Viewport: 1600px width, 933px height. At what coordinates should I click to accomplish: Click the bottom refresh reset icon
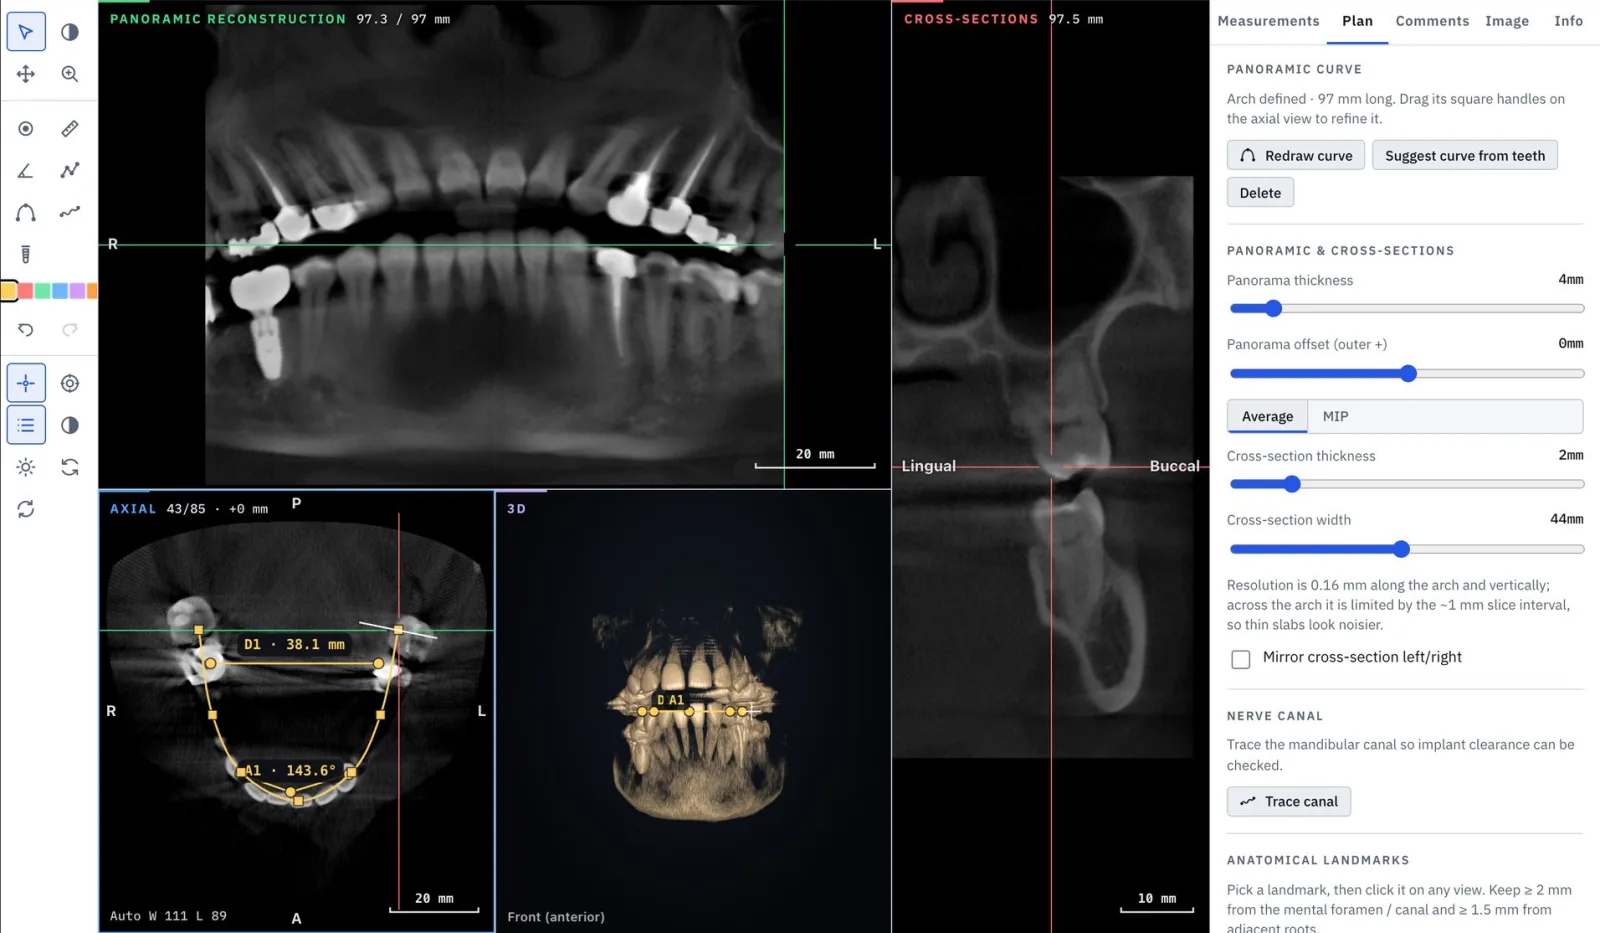tap(26, 510)
